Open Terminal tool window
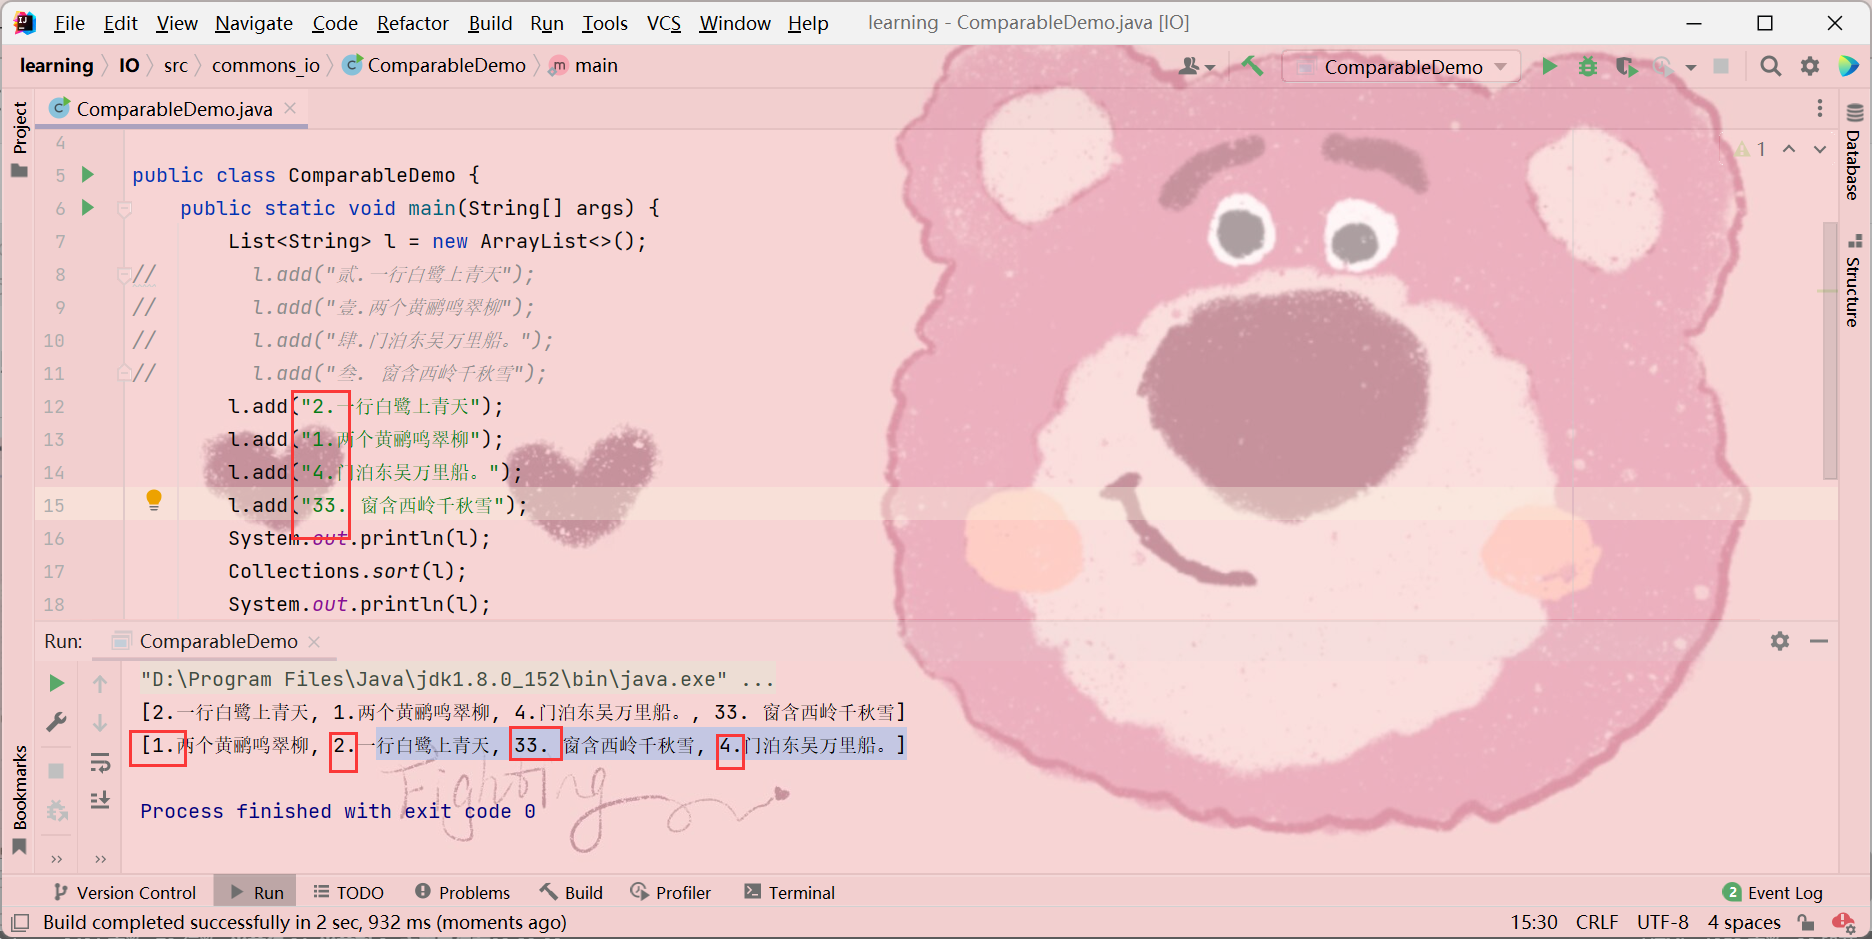The height and width of the screenshot is (939, 1872). click(789, 892)
